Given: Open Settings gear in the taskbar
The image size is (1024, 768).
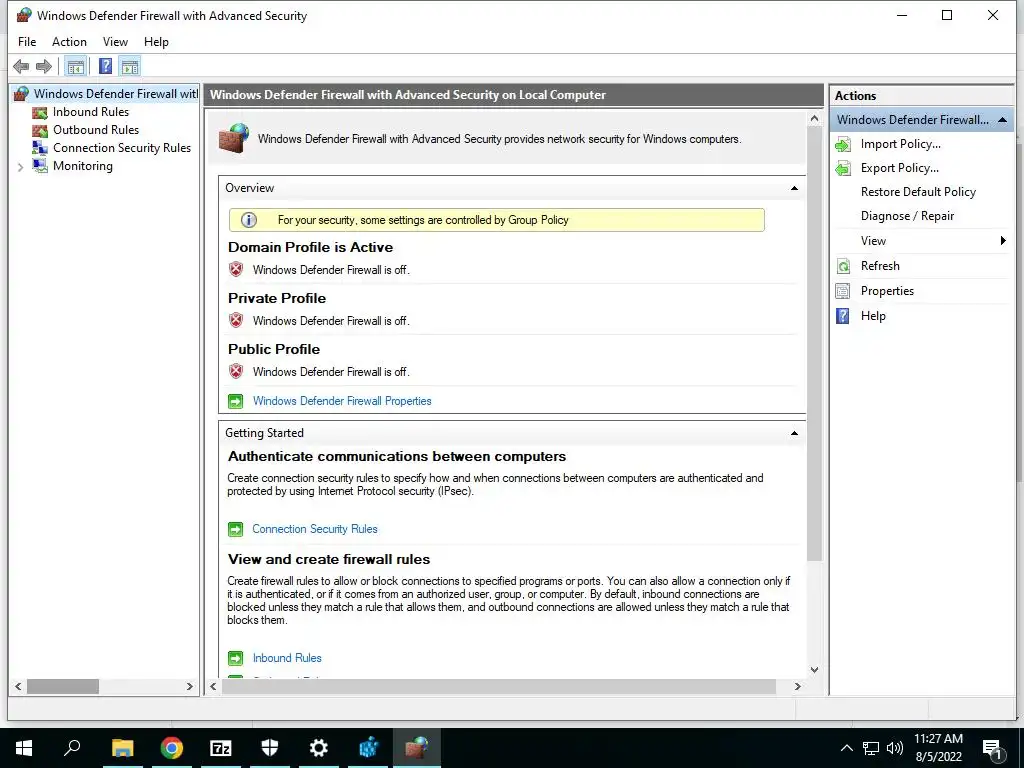Looking at the screenshot, I should [x=319, y=747].
